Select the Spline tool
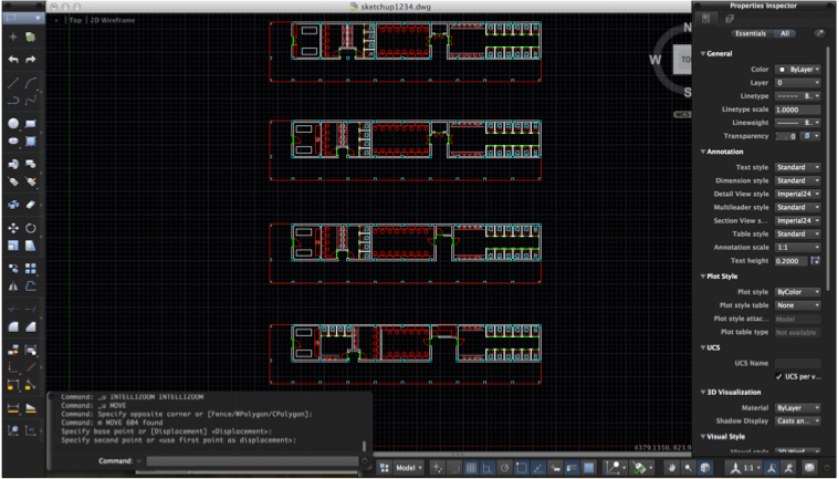The image size is (839, 479). [30, 100]
